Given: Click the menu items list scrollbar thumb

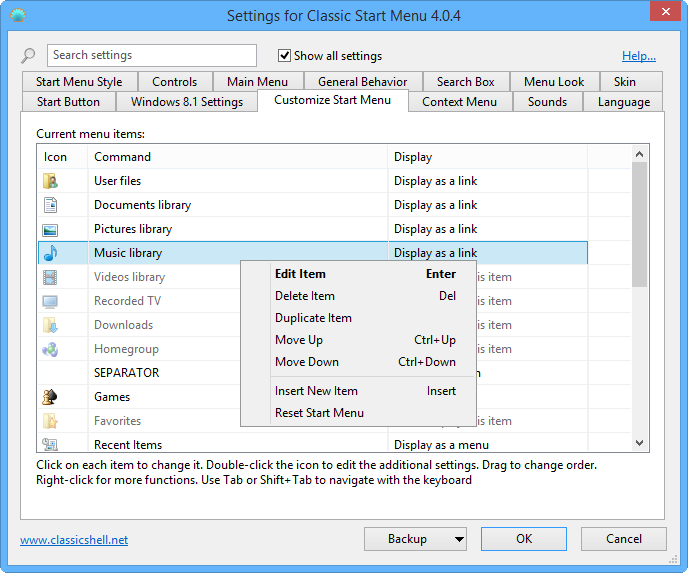Looking at the screenshot, I should tap(639, 225).
